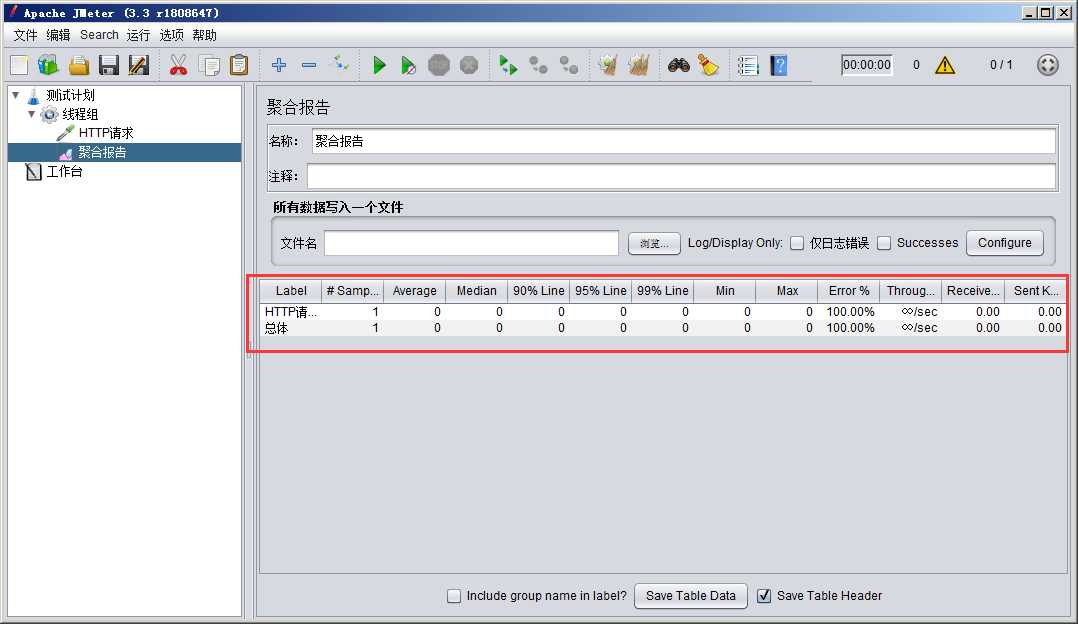This screenshot has width=1078, height=624.
Task: Click the Paste clipboard icon
Action: tap(239, 65)
